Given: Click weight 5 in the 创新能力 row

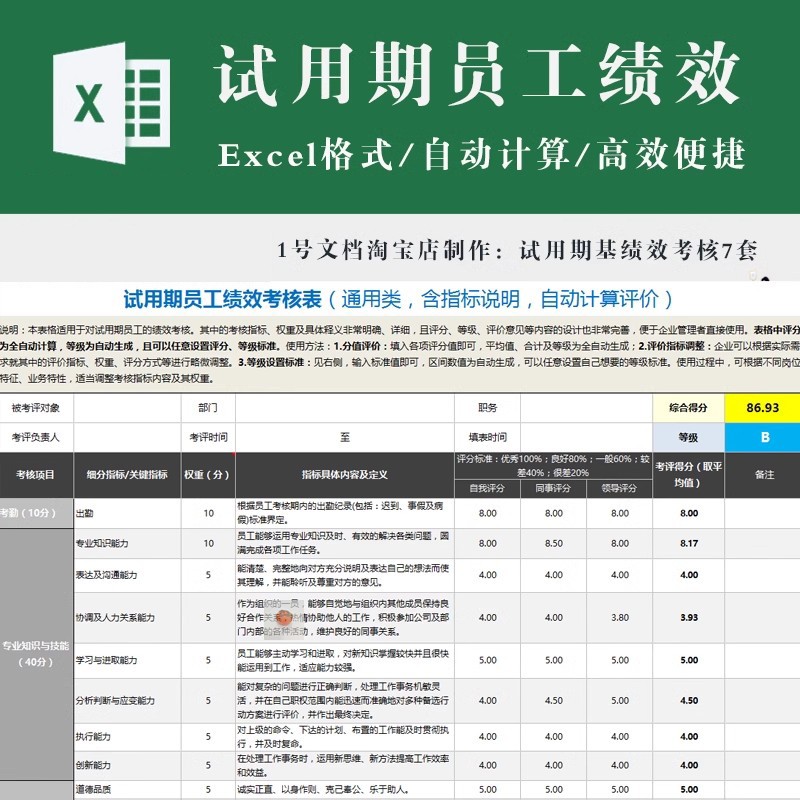Looking at the screenshot, I should (208, 765).
